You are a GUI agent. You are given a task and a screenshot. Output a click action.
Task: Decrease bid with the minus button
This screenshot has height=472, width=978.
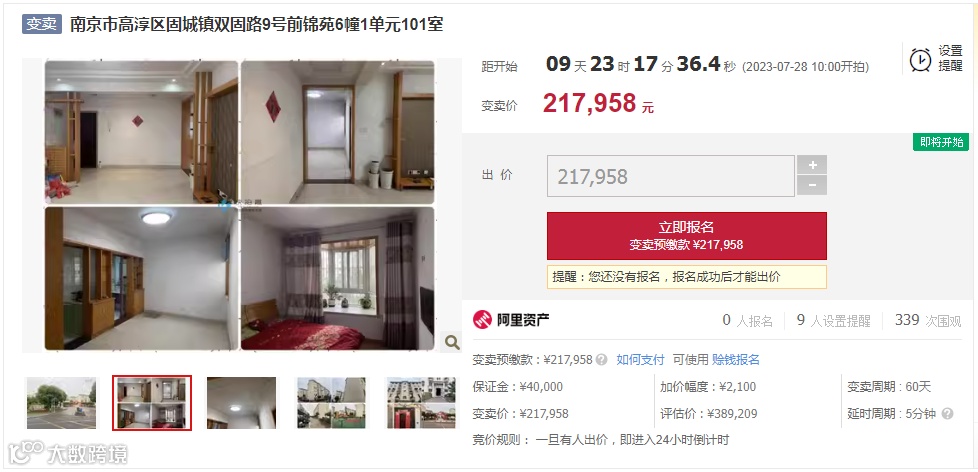(812, 186)
